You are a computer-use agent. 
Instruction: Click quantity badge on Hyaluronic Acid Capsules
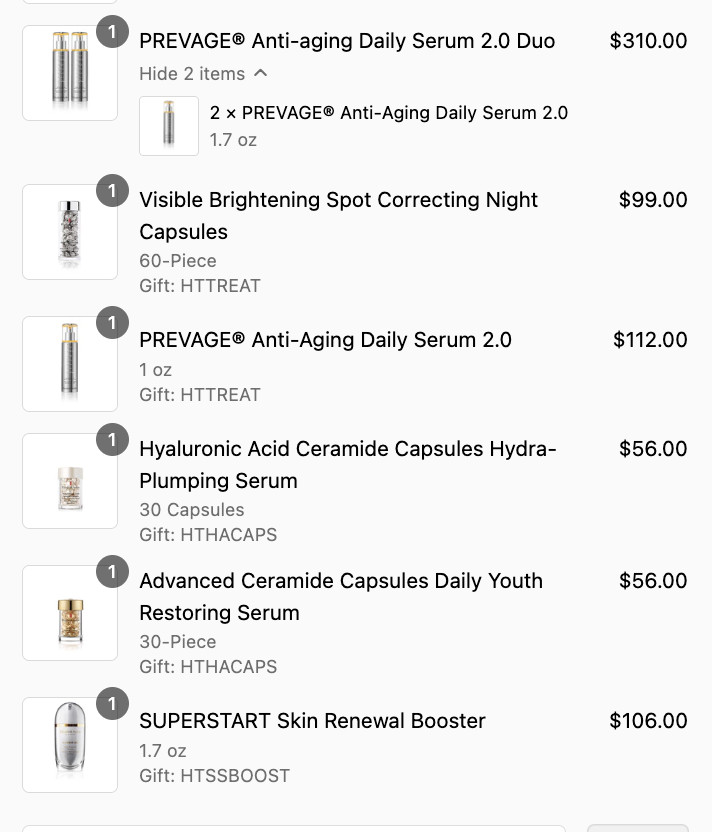point(112,439)
